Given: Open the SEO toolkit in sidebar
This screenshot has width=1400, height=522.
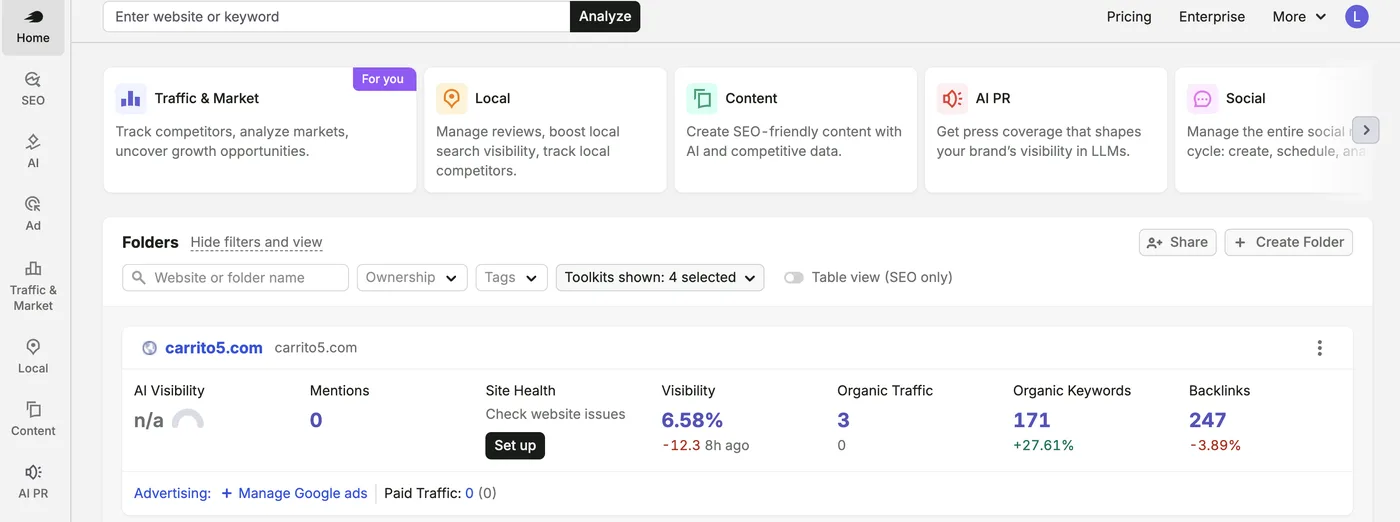Looking at the screenshot, I should point(33,89).
